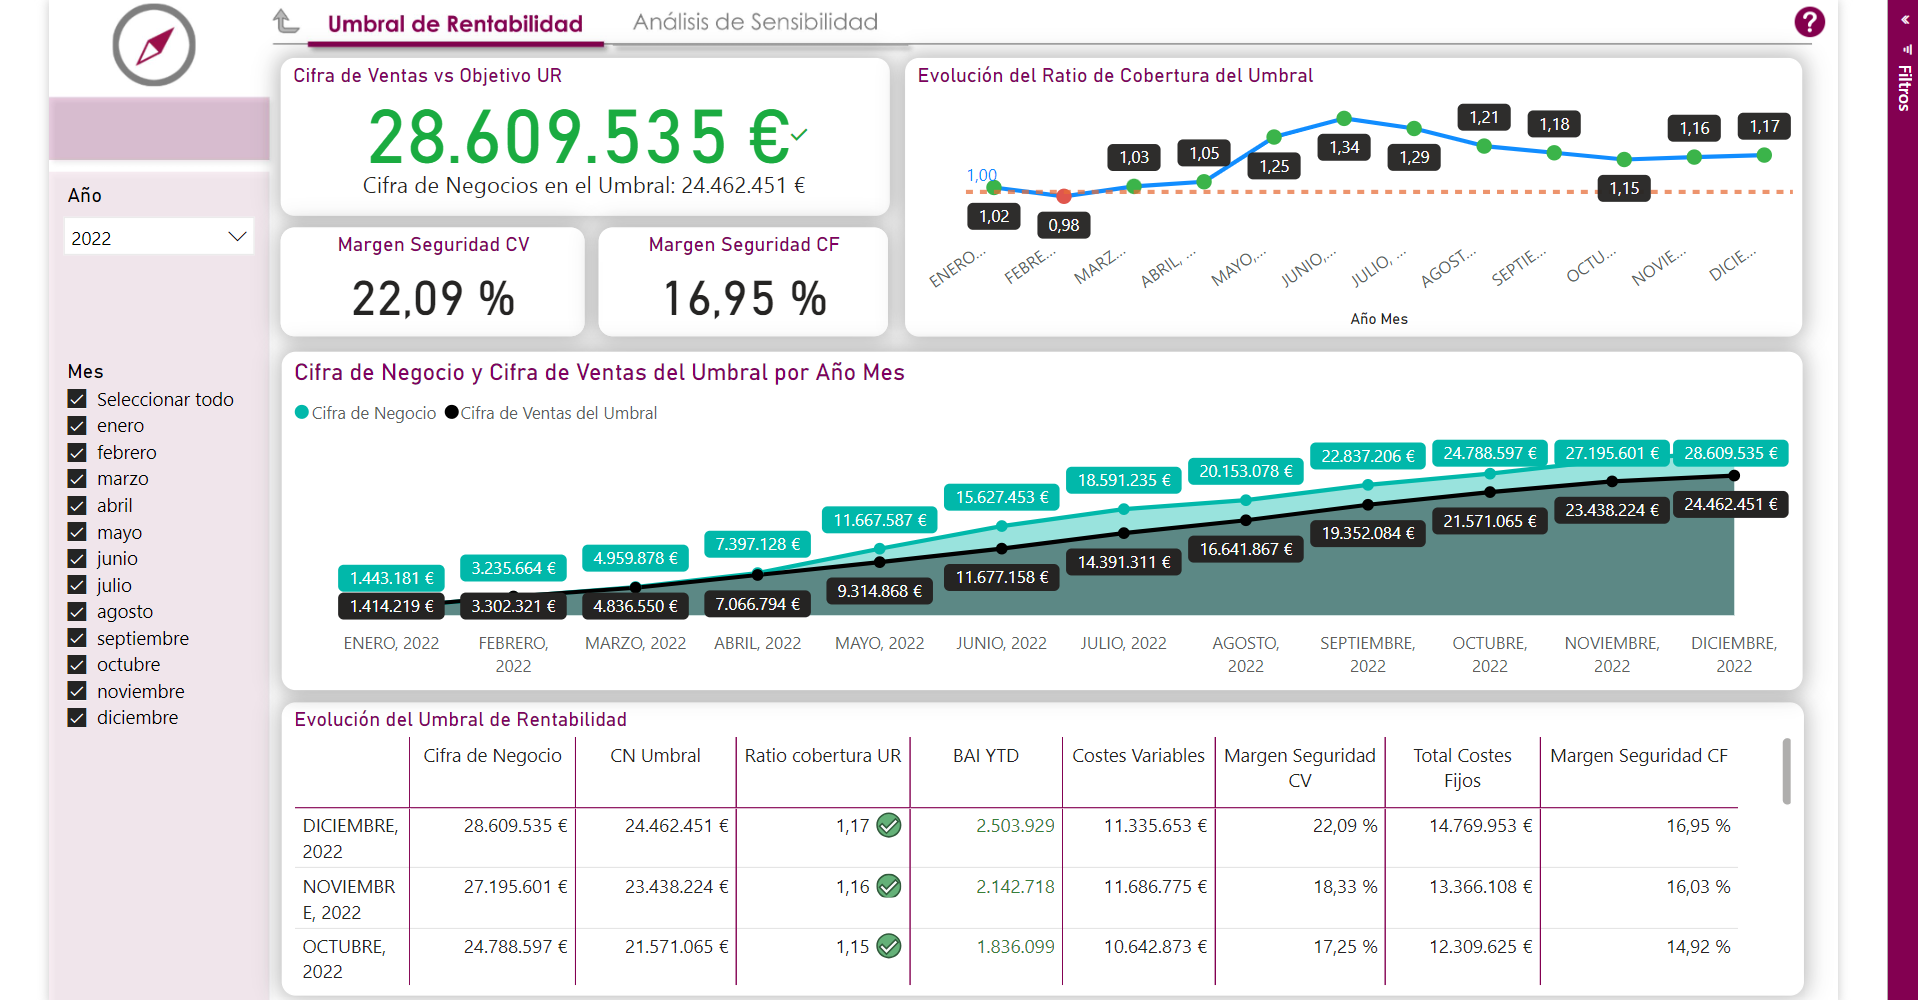Screen dimensions: 1918x1000
Task: Sort by Cifra de Negocio column header
Action: point(492,756)
